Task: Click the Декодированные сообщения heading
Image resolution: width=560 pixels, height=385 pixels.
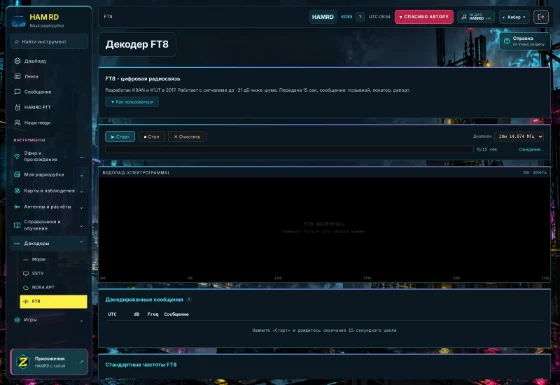Action: pyautogui.click(x=144, y=300)
